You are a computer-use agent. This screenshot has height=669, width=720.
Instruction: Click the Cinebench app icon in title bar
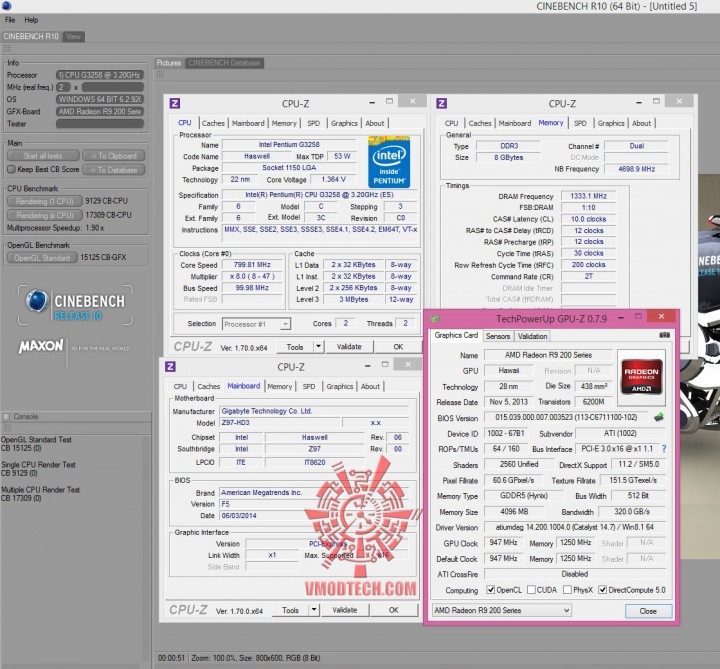[x=6, y=6]
